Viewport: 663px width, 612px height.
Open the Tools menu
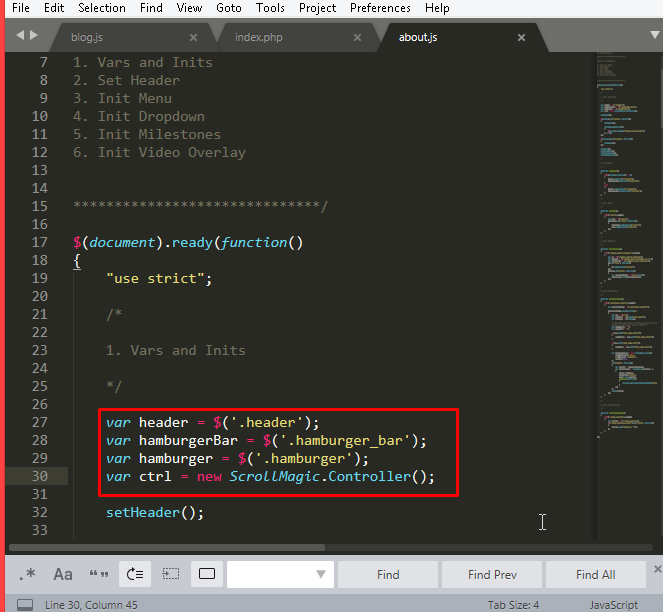(x=270, y=8)
